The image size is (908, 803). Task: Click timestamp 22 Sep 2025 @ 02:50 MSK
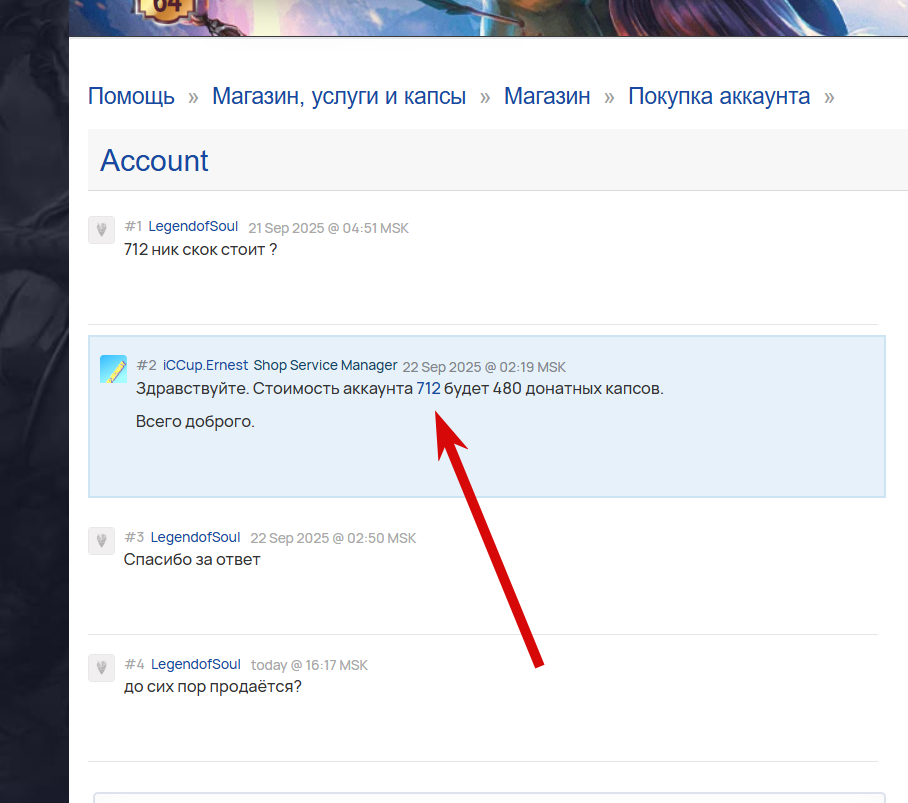click(x=333, y=538)
